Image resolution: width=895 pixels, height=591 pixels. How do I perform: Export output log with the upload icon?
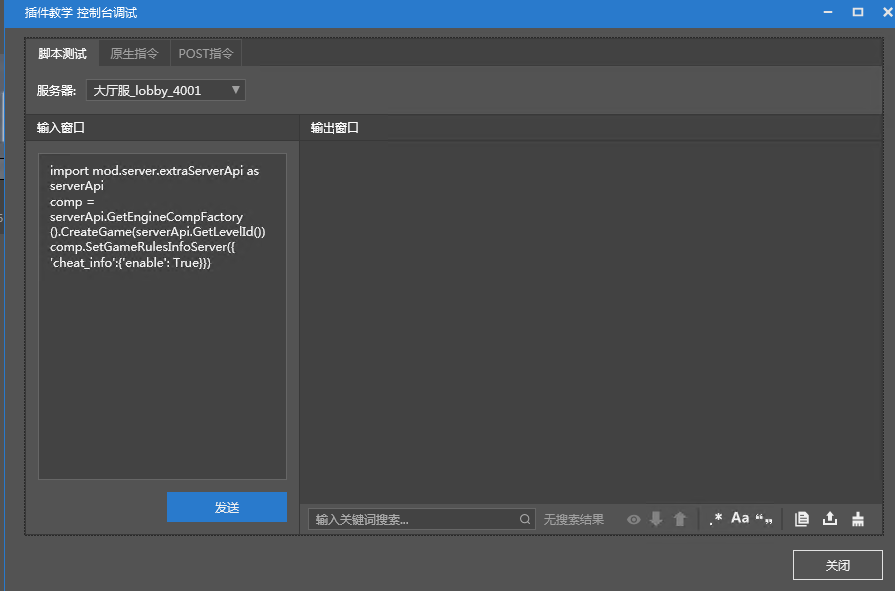point(829,519)
